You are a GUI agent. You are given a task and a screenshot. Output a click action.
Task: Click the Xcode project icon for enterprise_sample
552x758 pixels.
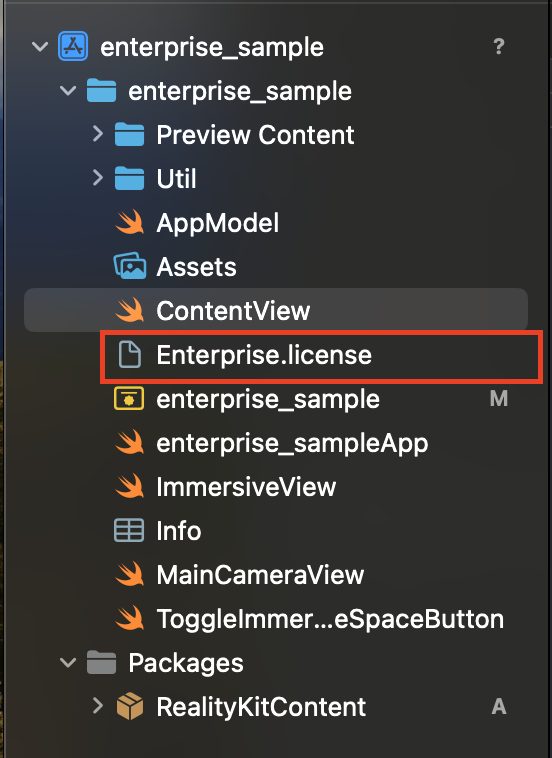click(73, 46)
